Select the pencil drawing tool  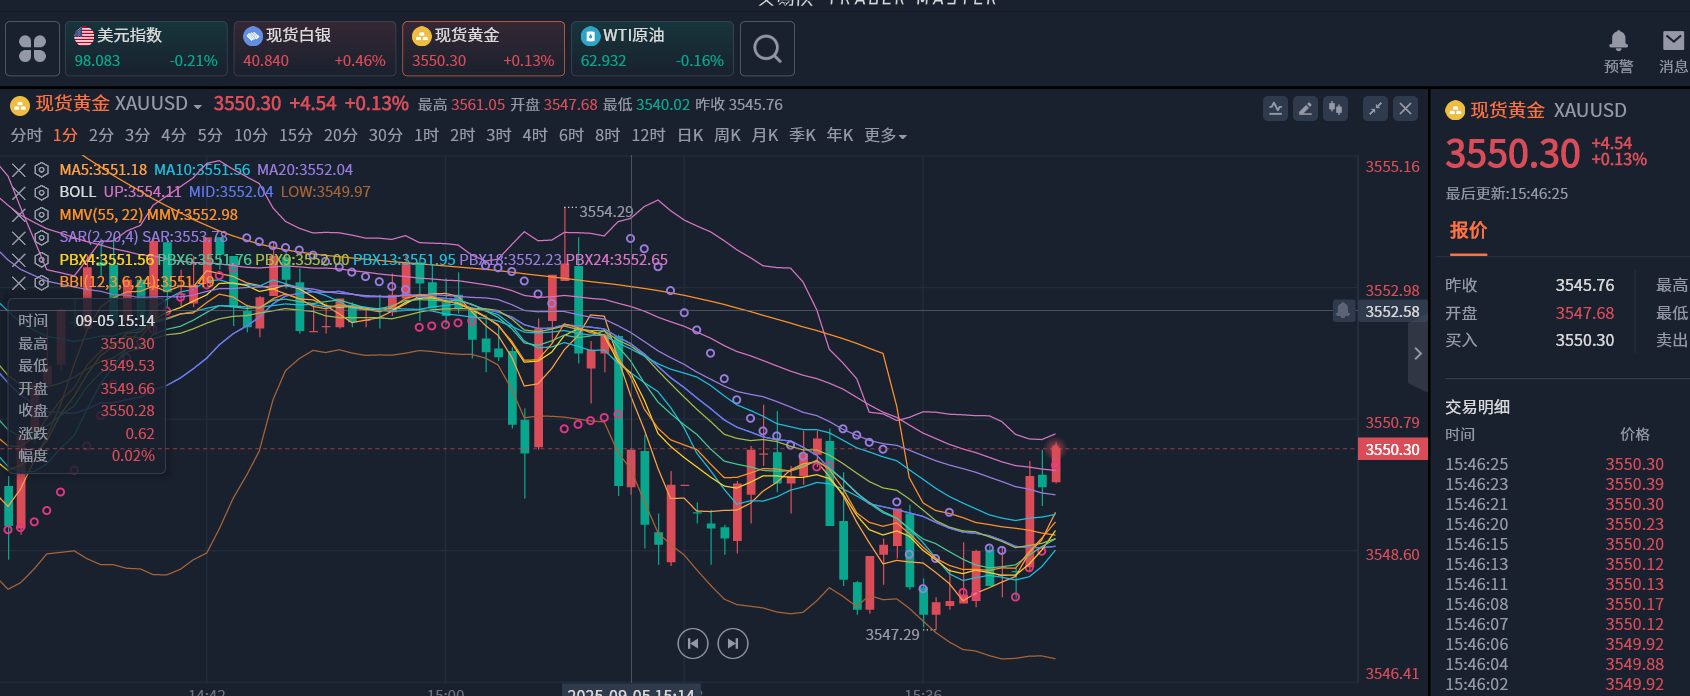click(x=1305, y=109)
